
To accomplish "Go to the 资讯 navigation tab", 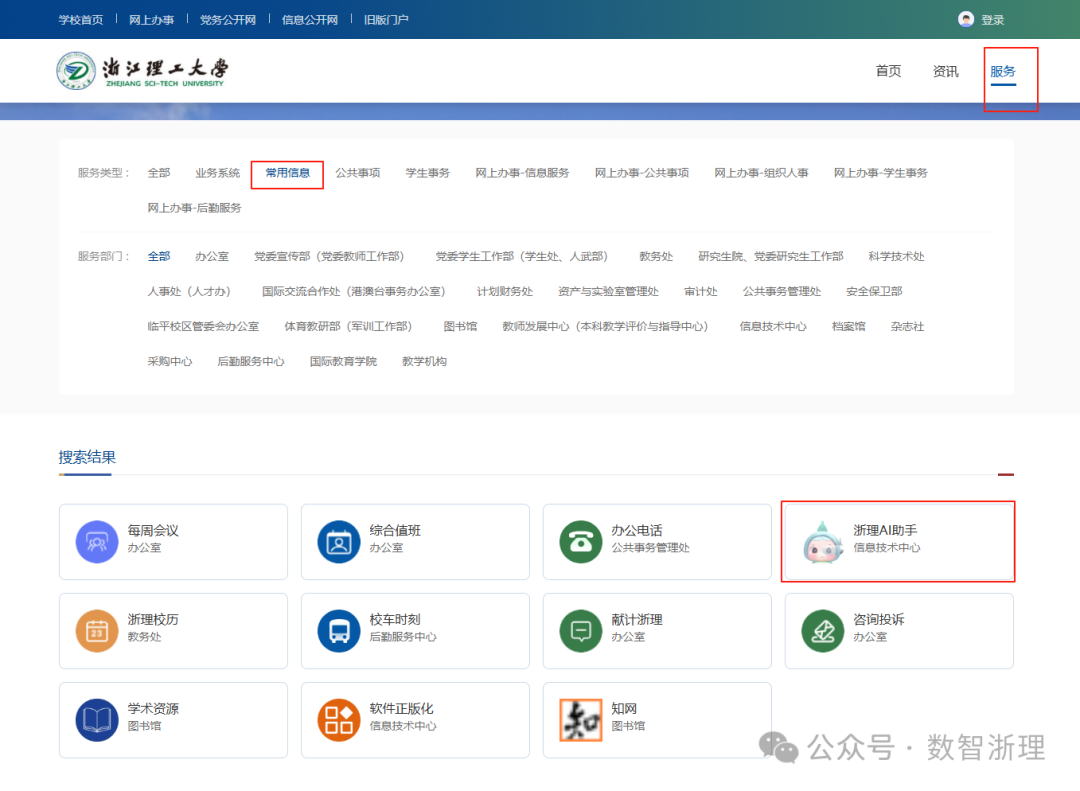I will [x=945, y=71].
